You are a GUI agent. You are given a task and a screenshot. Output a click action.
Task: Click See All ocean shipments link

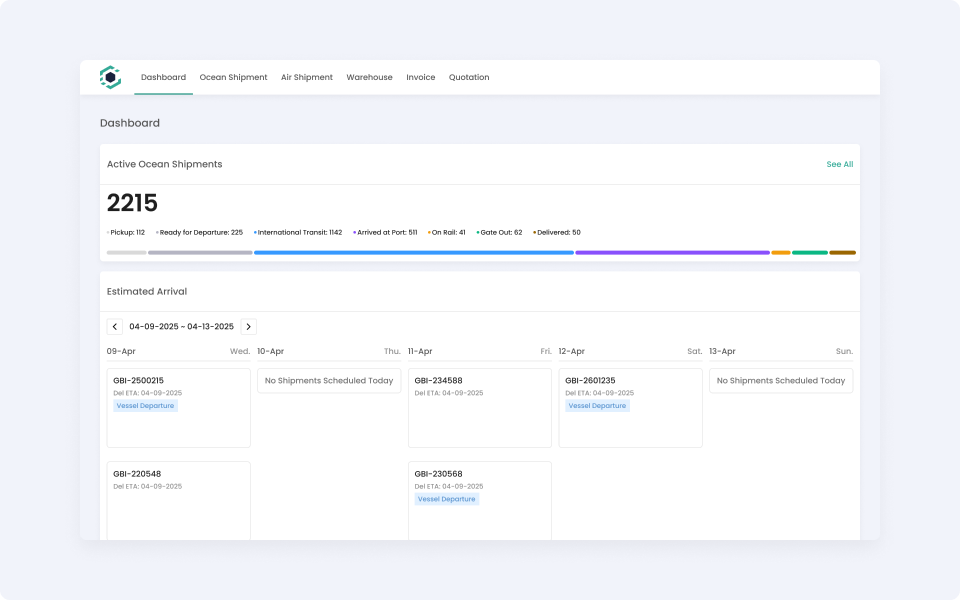tap(839, 164)
